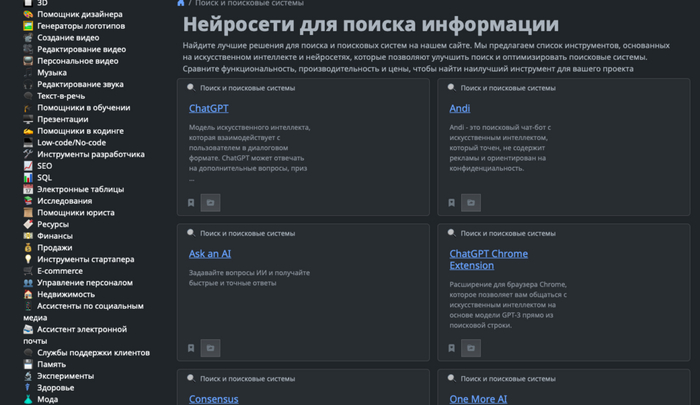
Task: Add Andi to a folder
Action: point(471,203)
